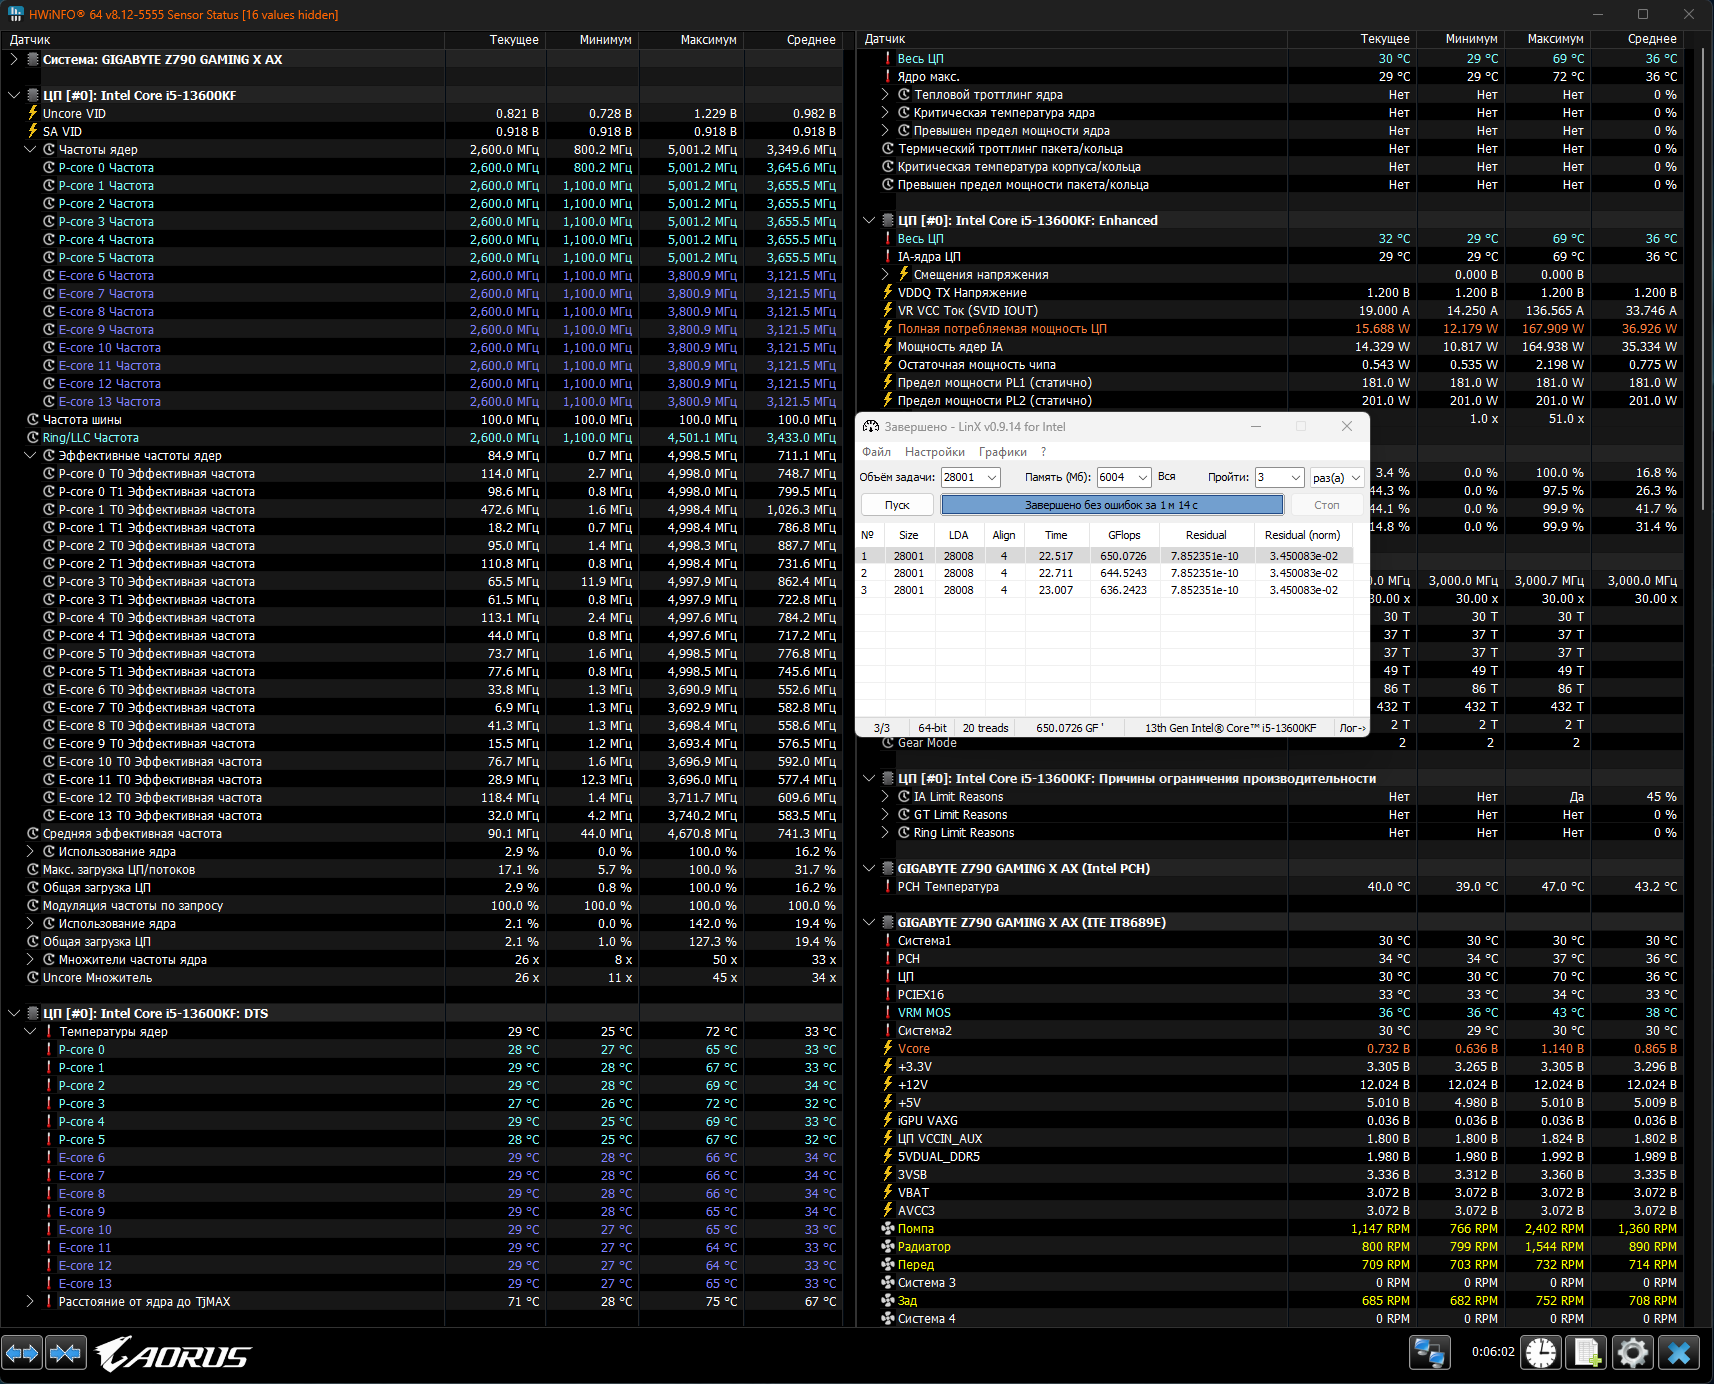Open sensor settings via the gear icon

coord(1633,1353)
